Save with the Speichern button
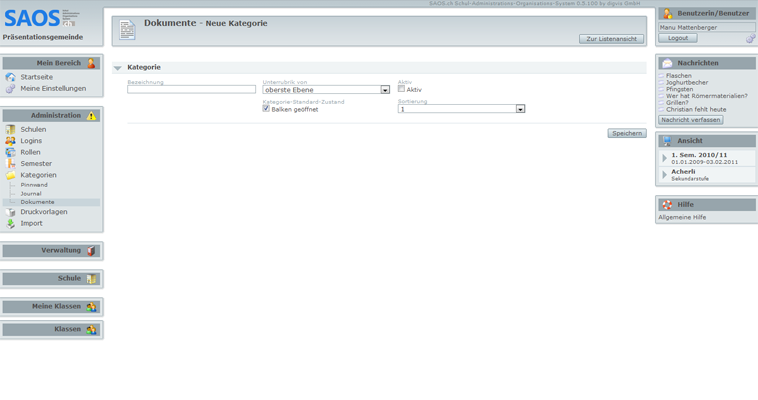The height and width of the screenshot is (400, 758). click(x=627, y=133)
